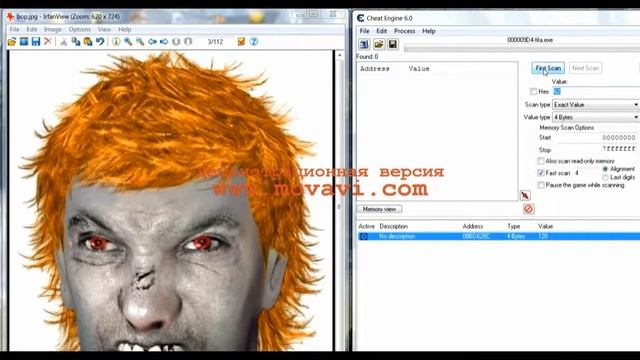The image size is (640, 360).
Task: Open the Cheat Engine Help menu
Action: pos(429,31)
